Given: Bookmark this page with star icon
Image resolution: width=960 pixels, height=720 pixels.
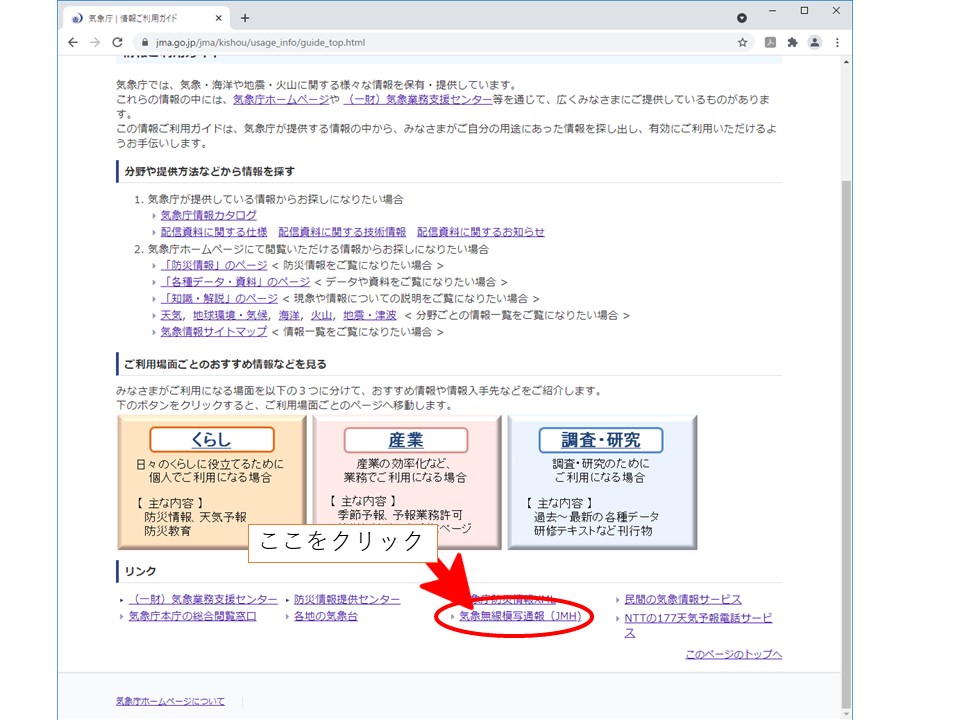Looking at the screenshot, I should coord(742,43).
